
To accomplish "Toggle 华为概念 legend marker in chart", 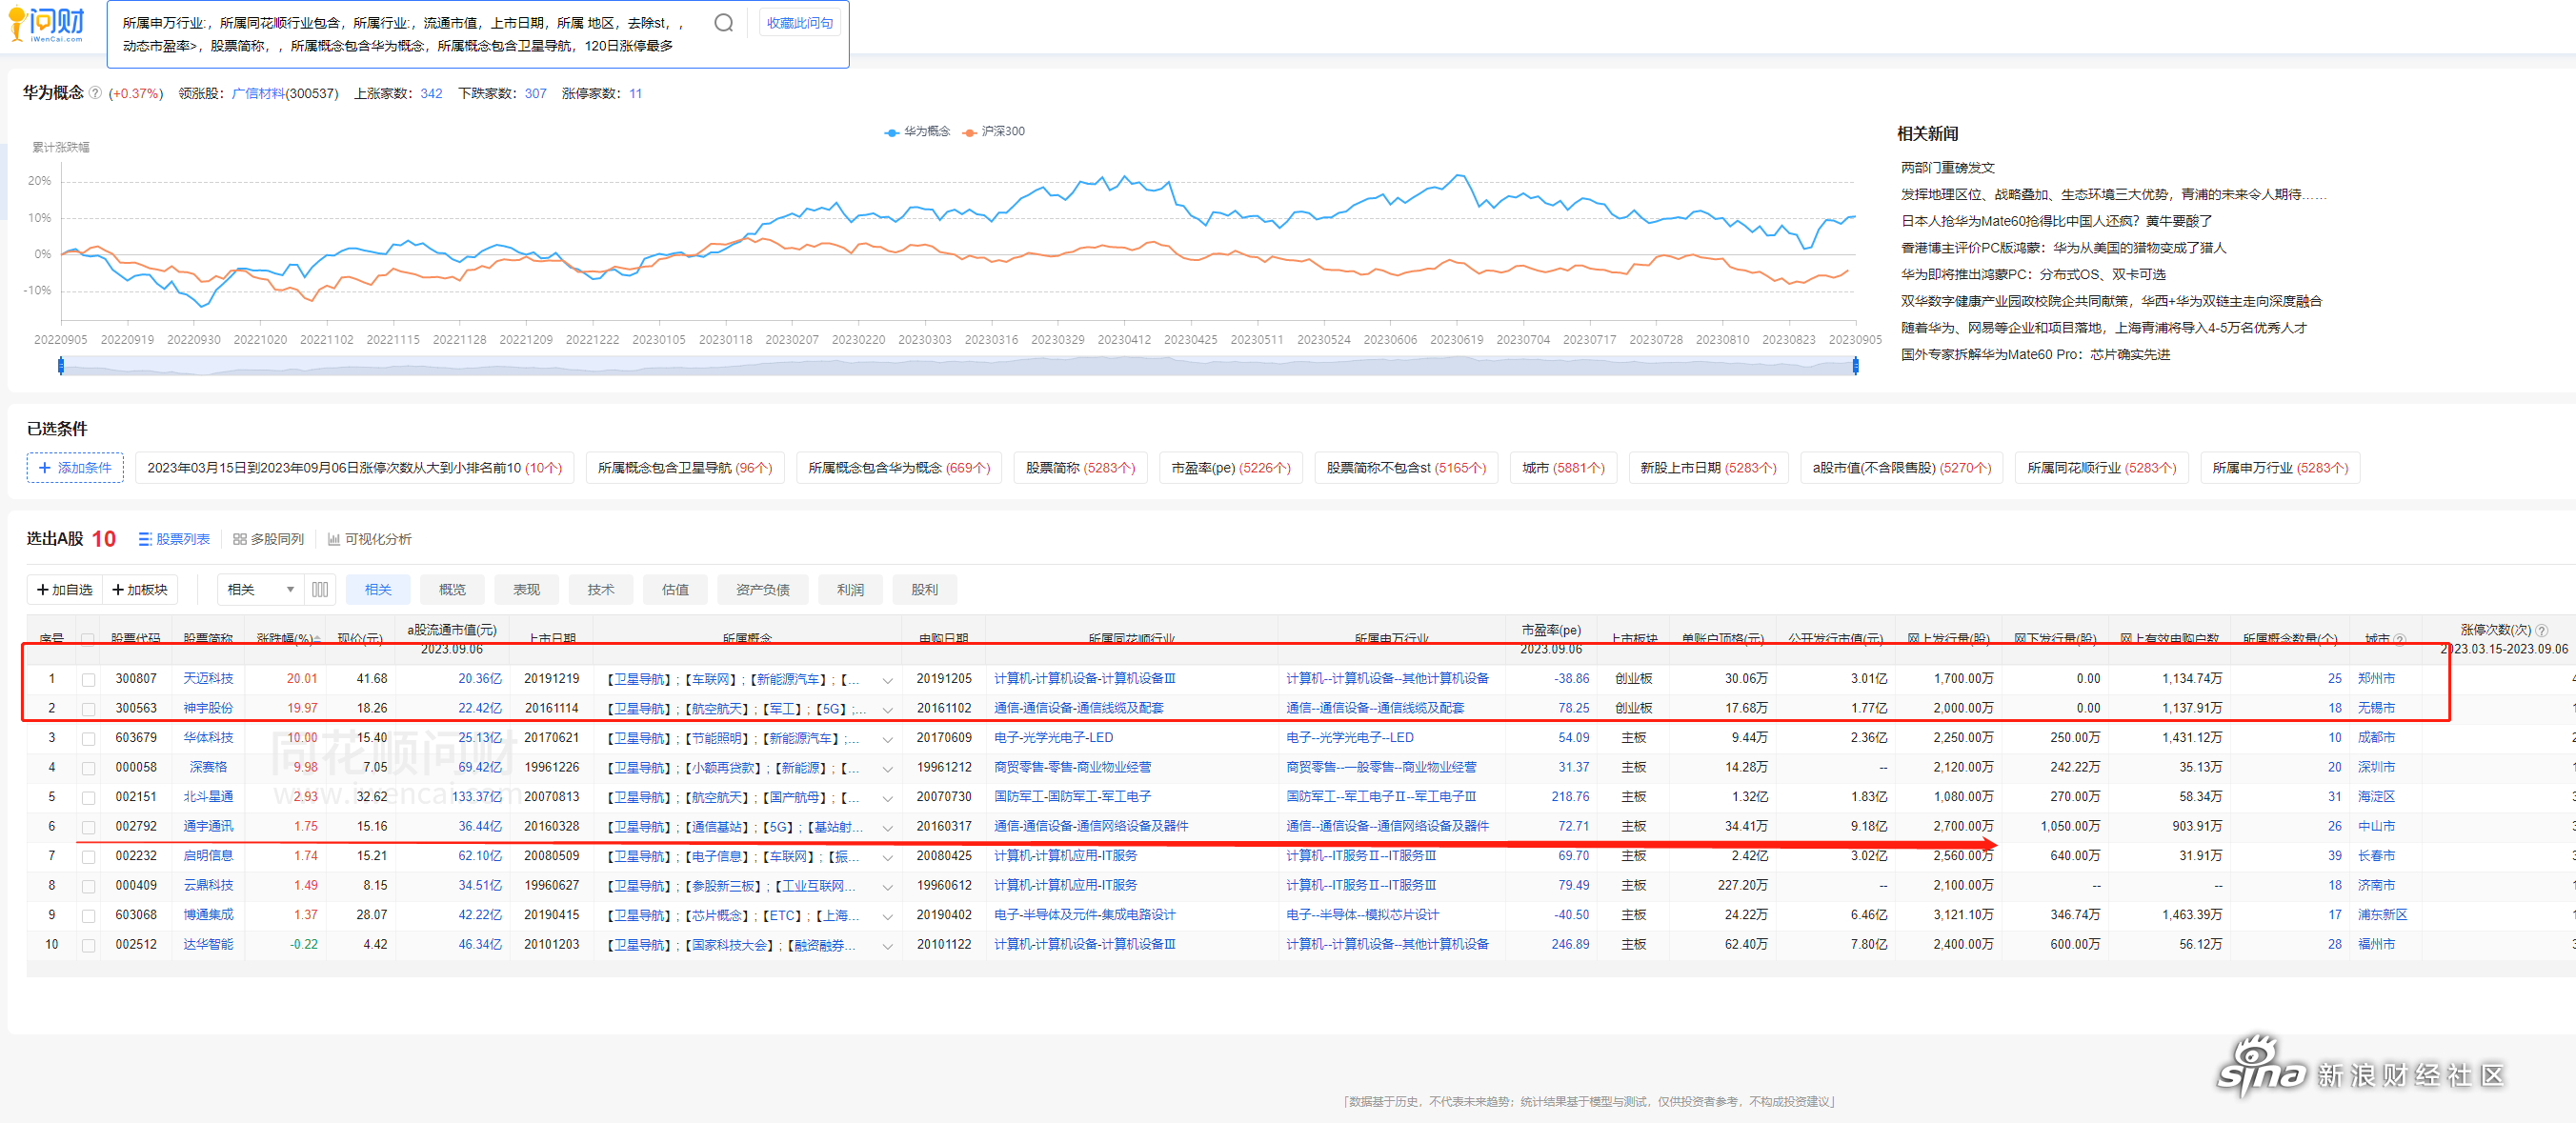I will pyautogui.click(x=891, y=132).
